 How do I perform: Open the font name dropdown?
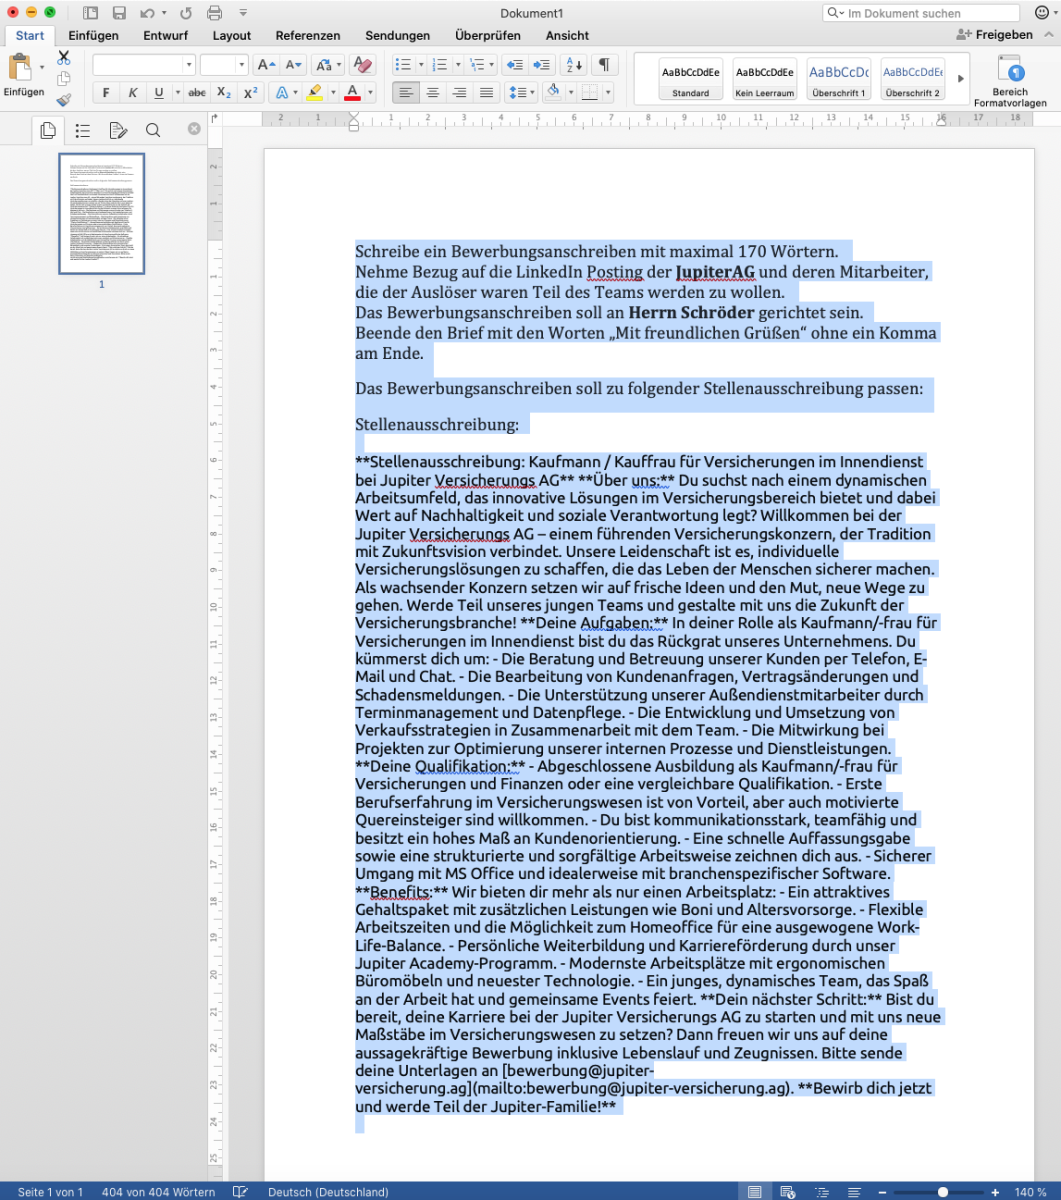point(188,65)
